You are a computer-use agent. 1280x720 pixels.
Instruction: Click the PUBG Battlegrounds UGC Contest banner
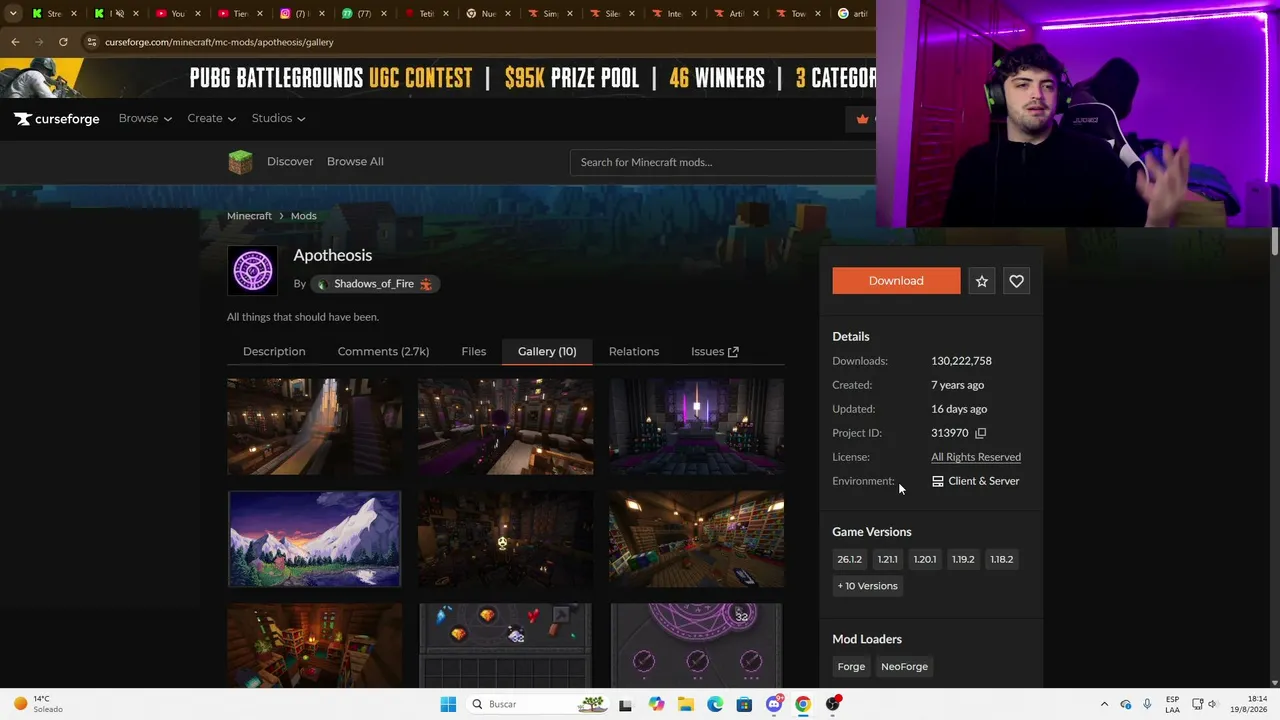(x=438, y=78)
